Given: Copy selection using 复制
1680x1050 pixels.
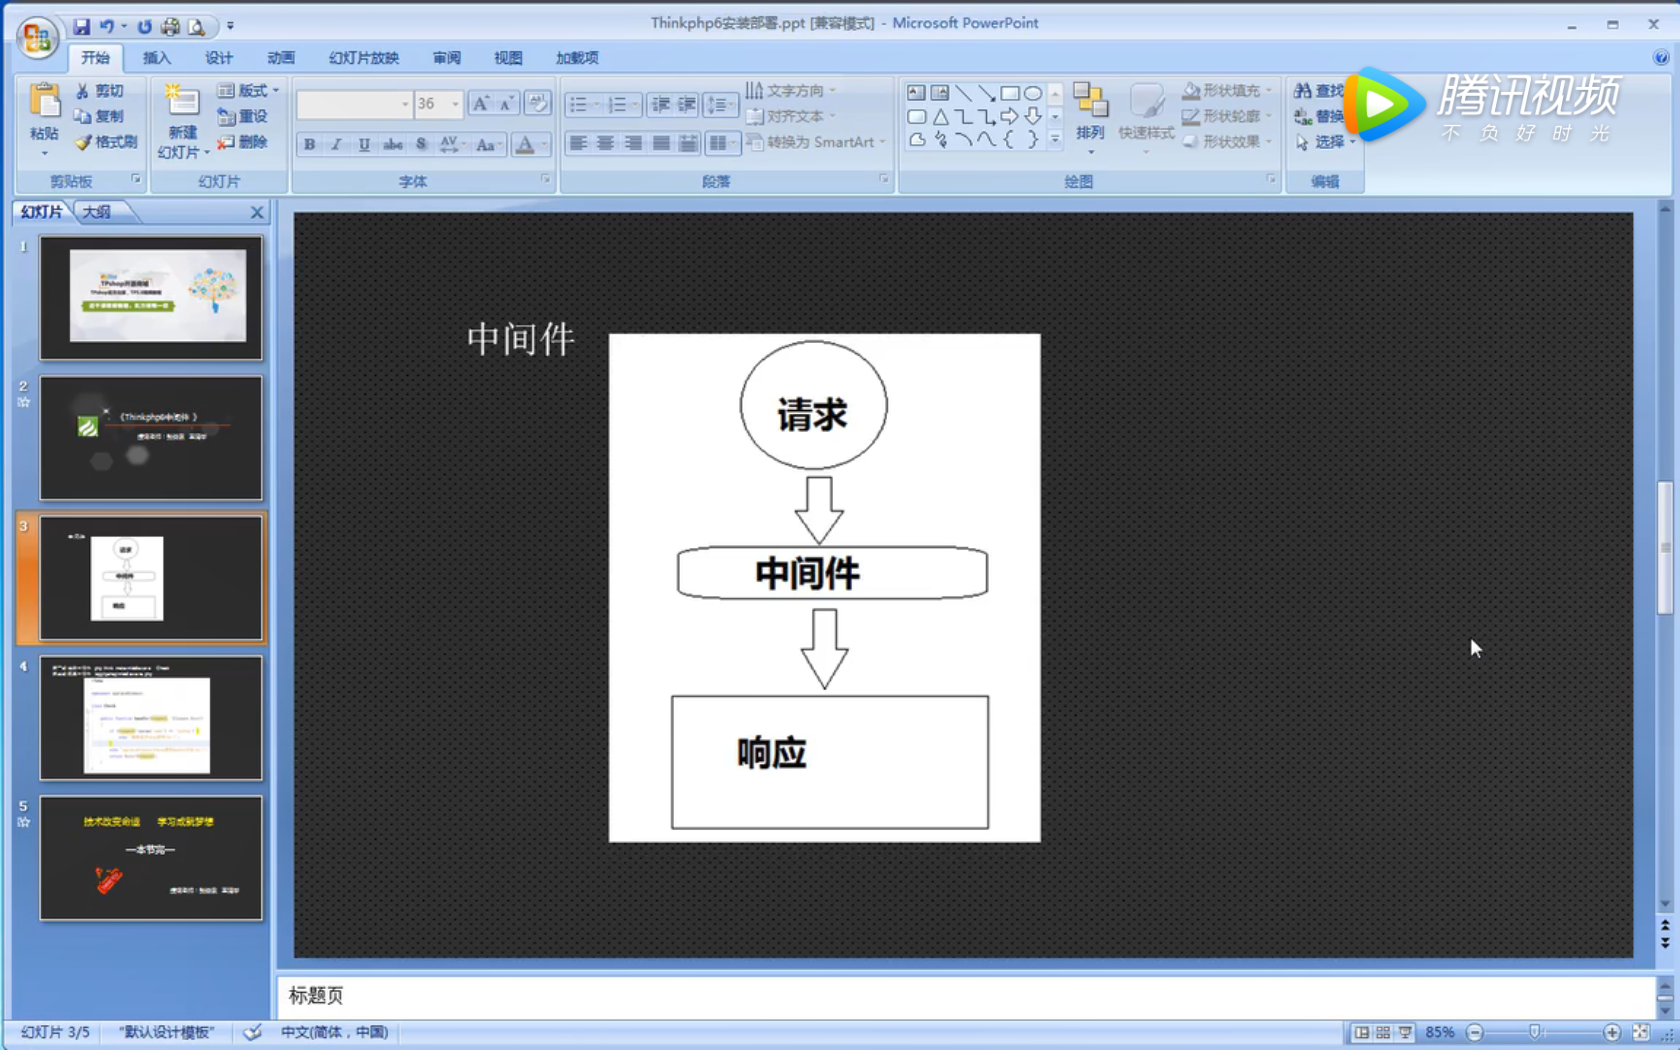Looking at the screenshot, I should [99, 116].
